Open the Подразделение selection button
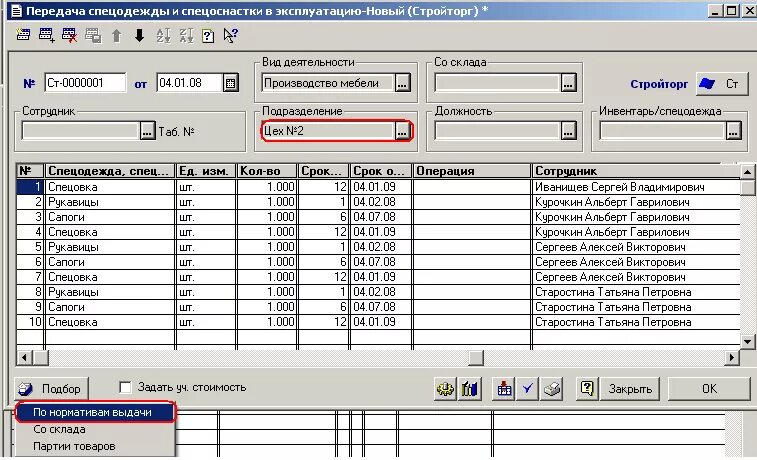757x460 pixels. pyautogui.click(x=402, y=131)
